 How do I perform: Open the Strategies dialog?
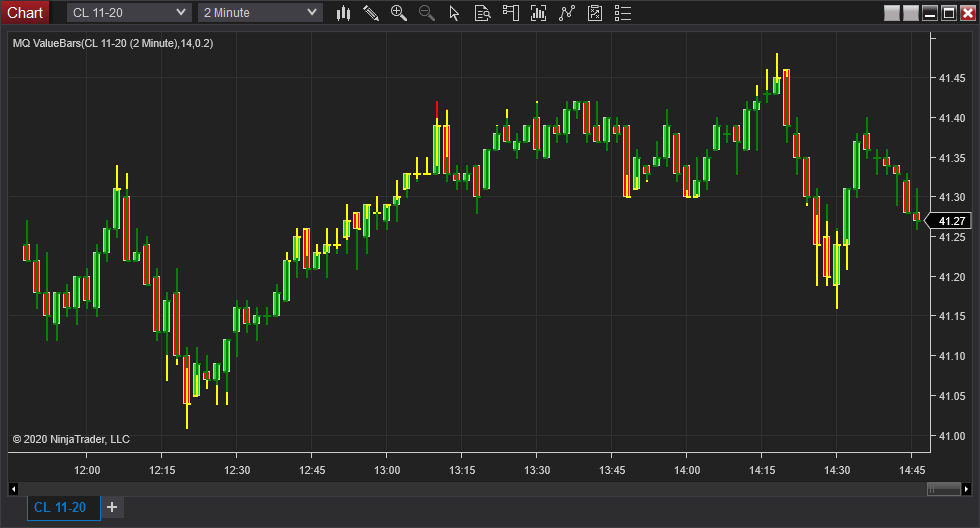point(595,13)
